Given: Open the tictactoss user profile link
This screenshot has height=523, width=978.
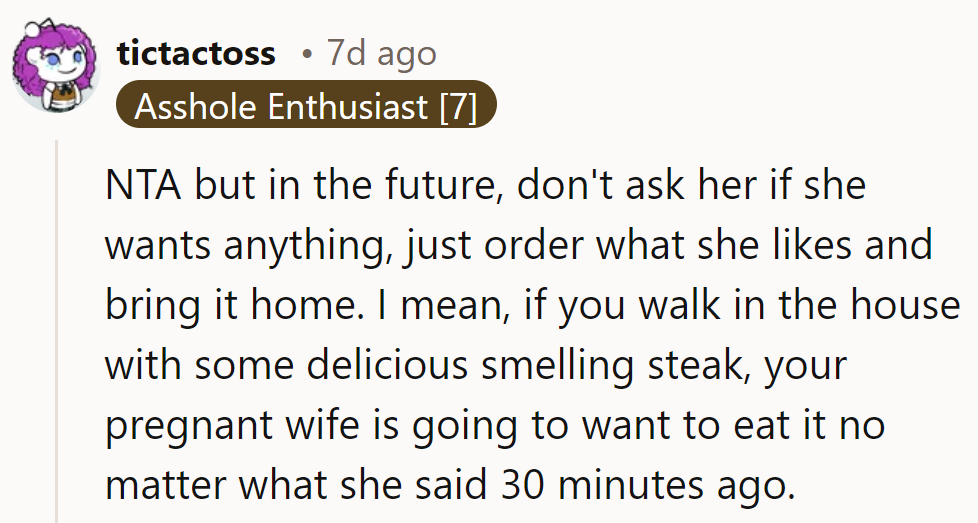Looking at the screenshot, I should click(x=196, y=53).
